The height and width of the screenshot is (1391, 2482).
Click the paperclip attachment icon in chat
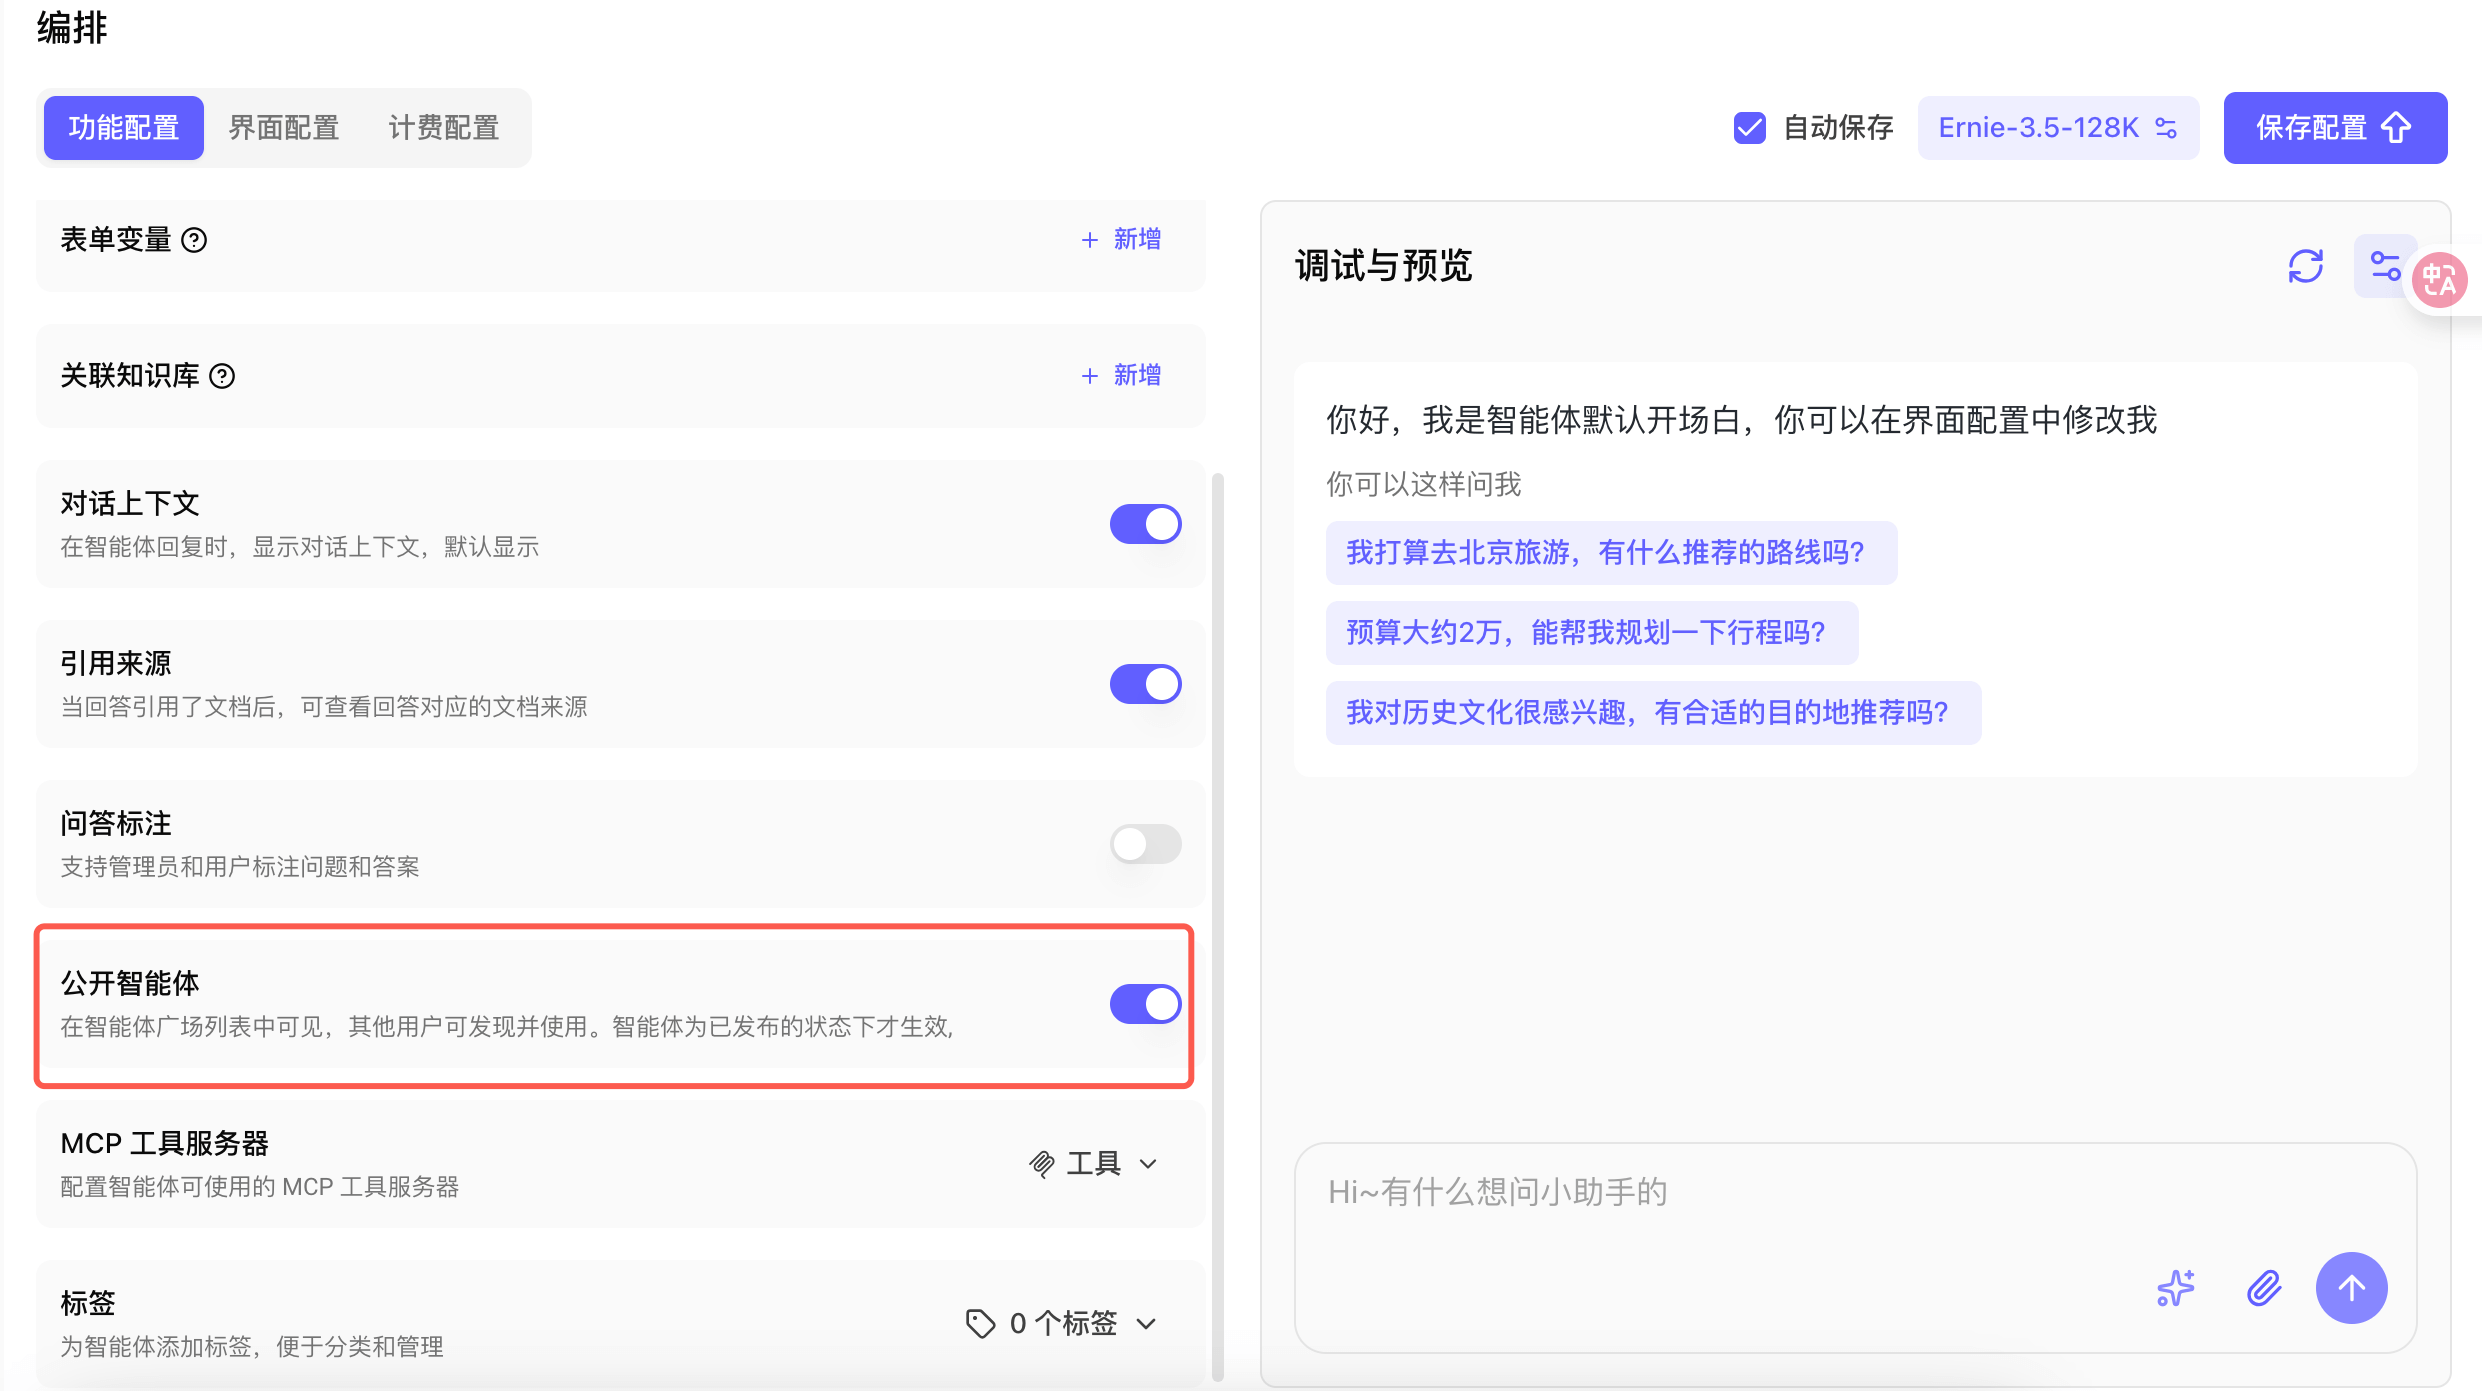2264,1288
